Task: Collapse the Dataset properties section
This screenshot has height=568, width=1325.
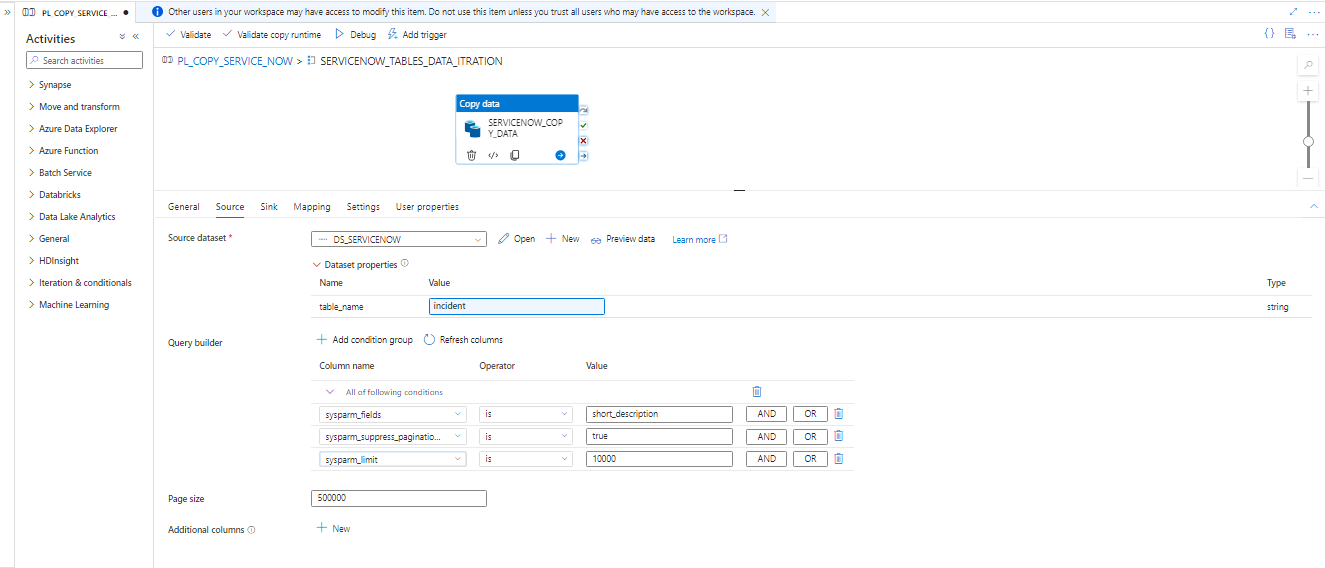Action: (317, 265)
